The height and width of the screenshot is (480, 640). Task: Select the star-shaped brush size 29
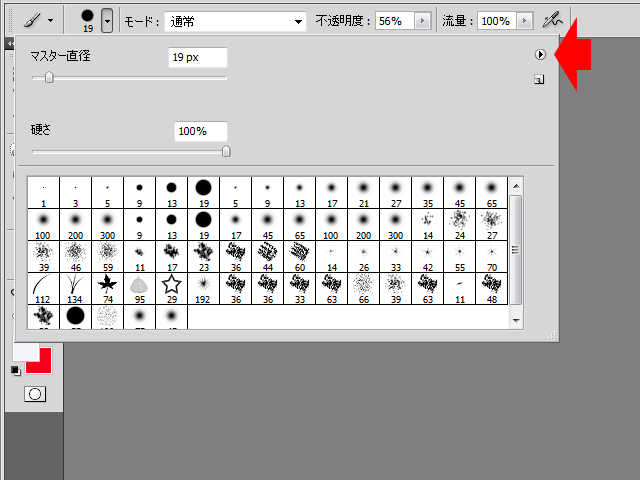pyautogui.click(x=171, y=288)
